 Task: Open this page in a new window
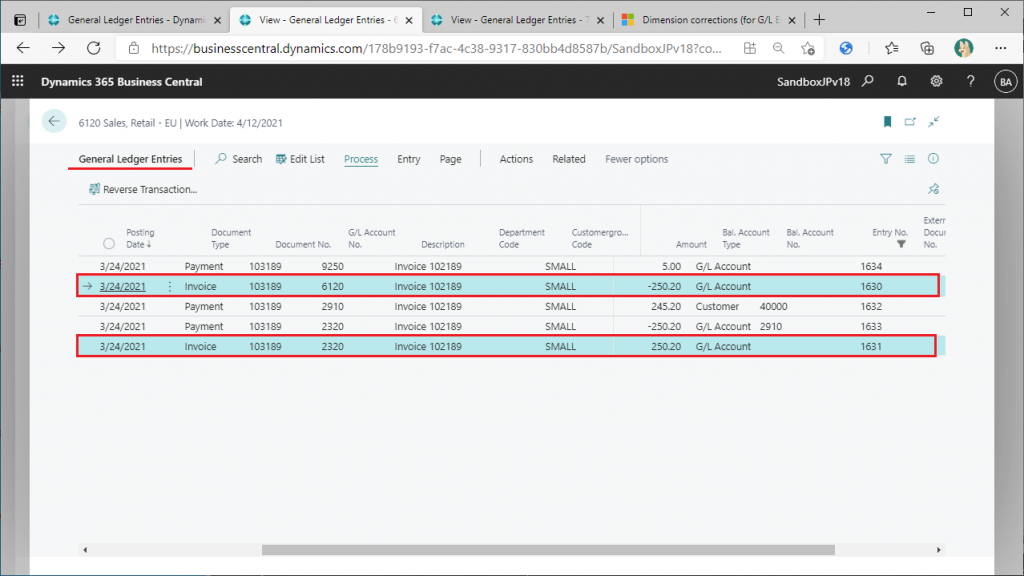tap(910, 121)
